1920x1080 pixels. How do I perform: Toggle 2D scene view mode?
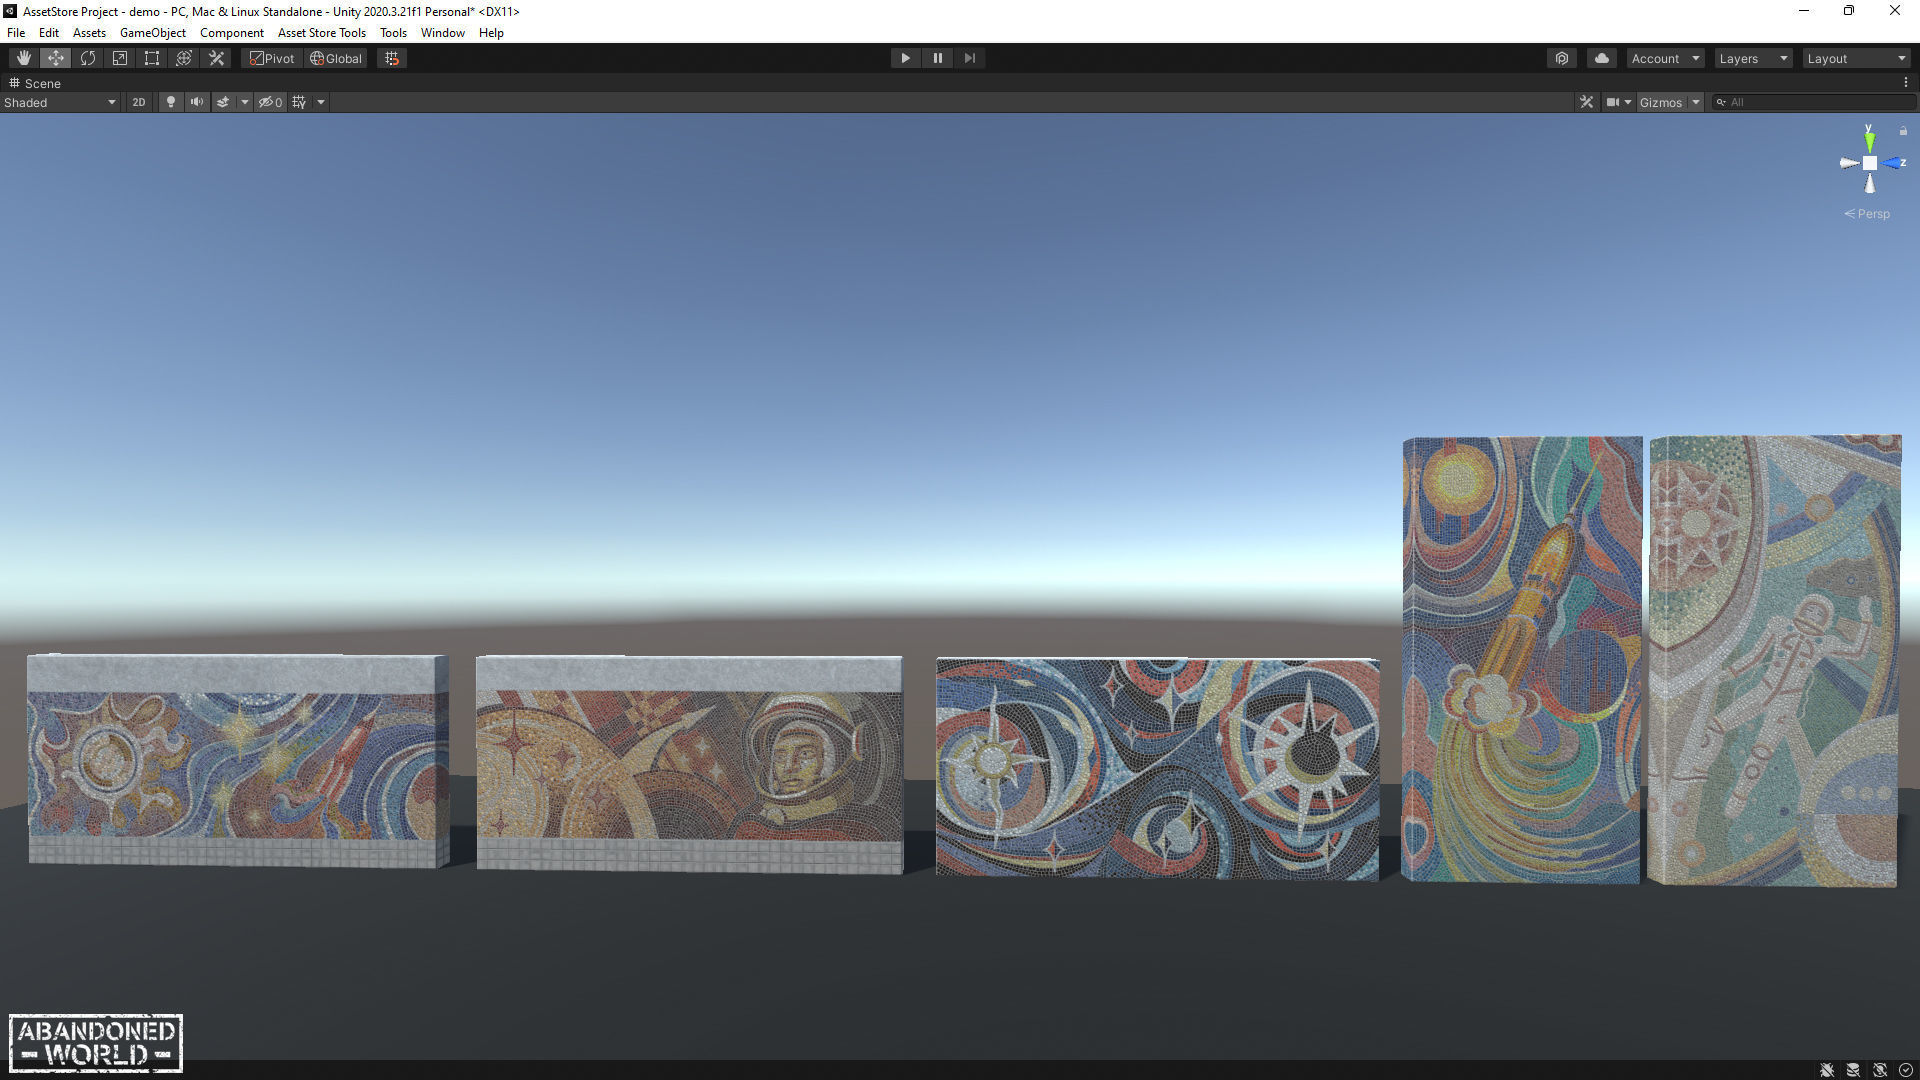[x=139, y=102]
